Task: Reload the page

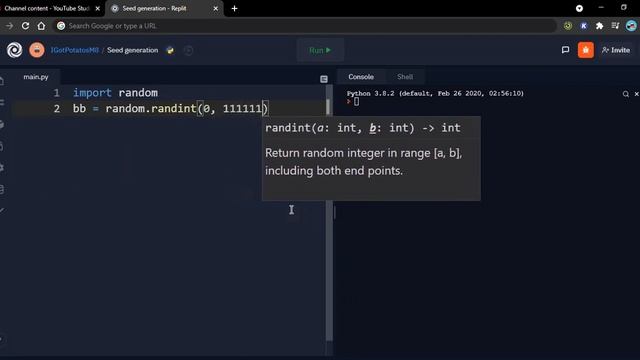Action: click(25, 26)
